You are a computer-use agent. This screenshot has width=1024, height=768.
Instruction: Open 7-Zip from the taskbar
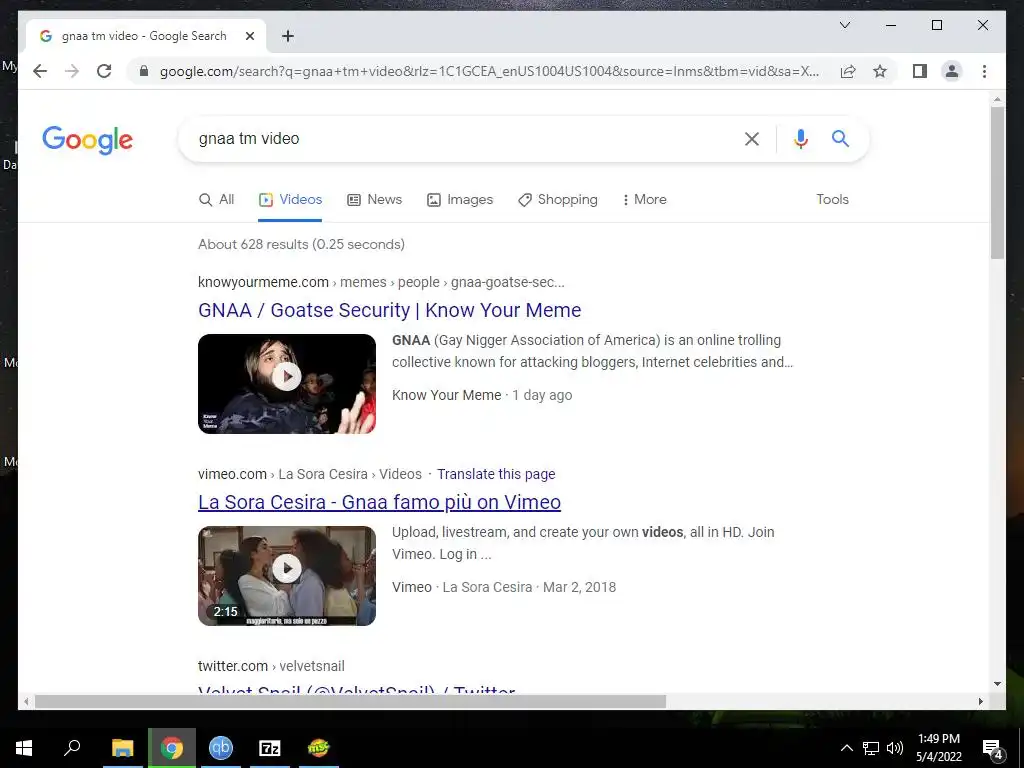point(270,748)
